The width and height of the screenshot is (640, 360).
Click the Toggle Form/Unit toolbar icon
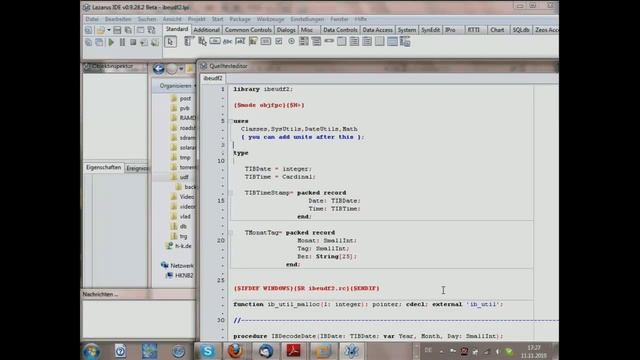click(x=151, y=30)
